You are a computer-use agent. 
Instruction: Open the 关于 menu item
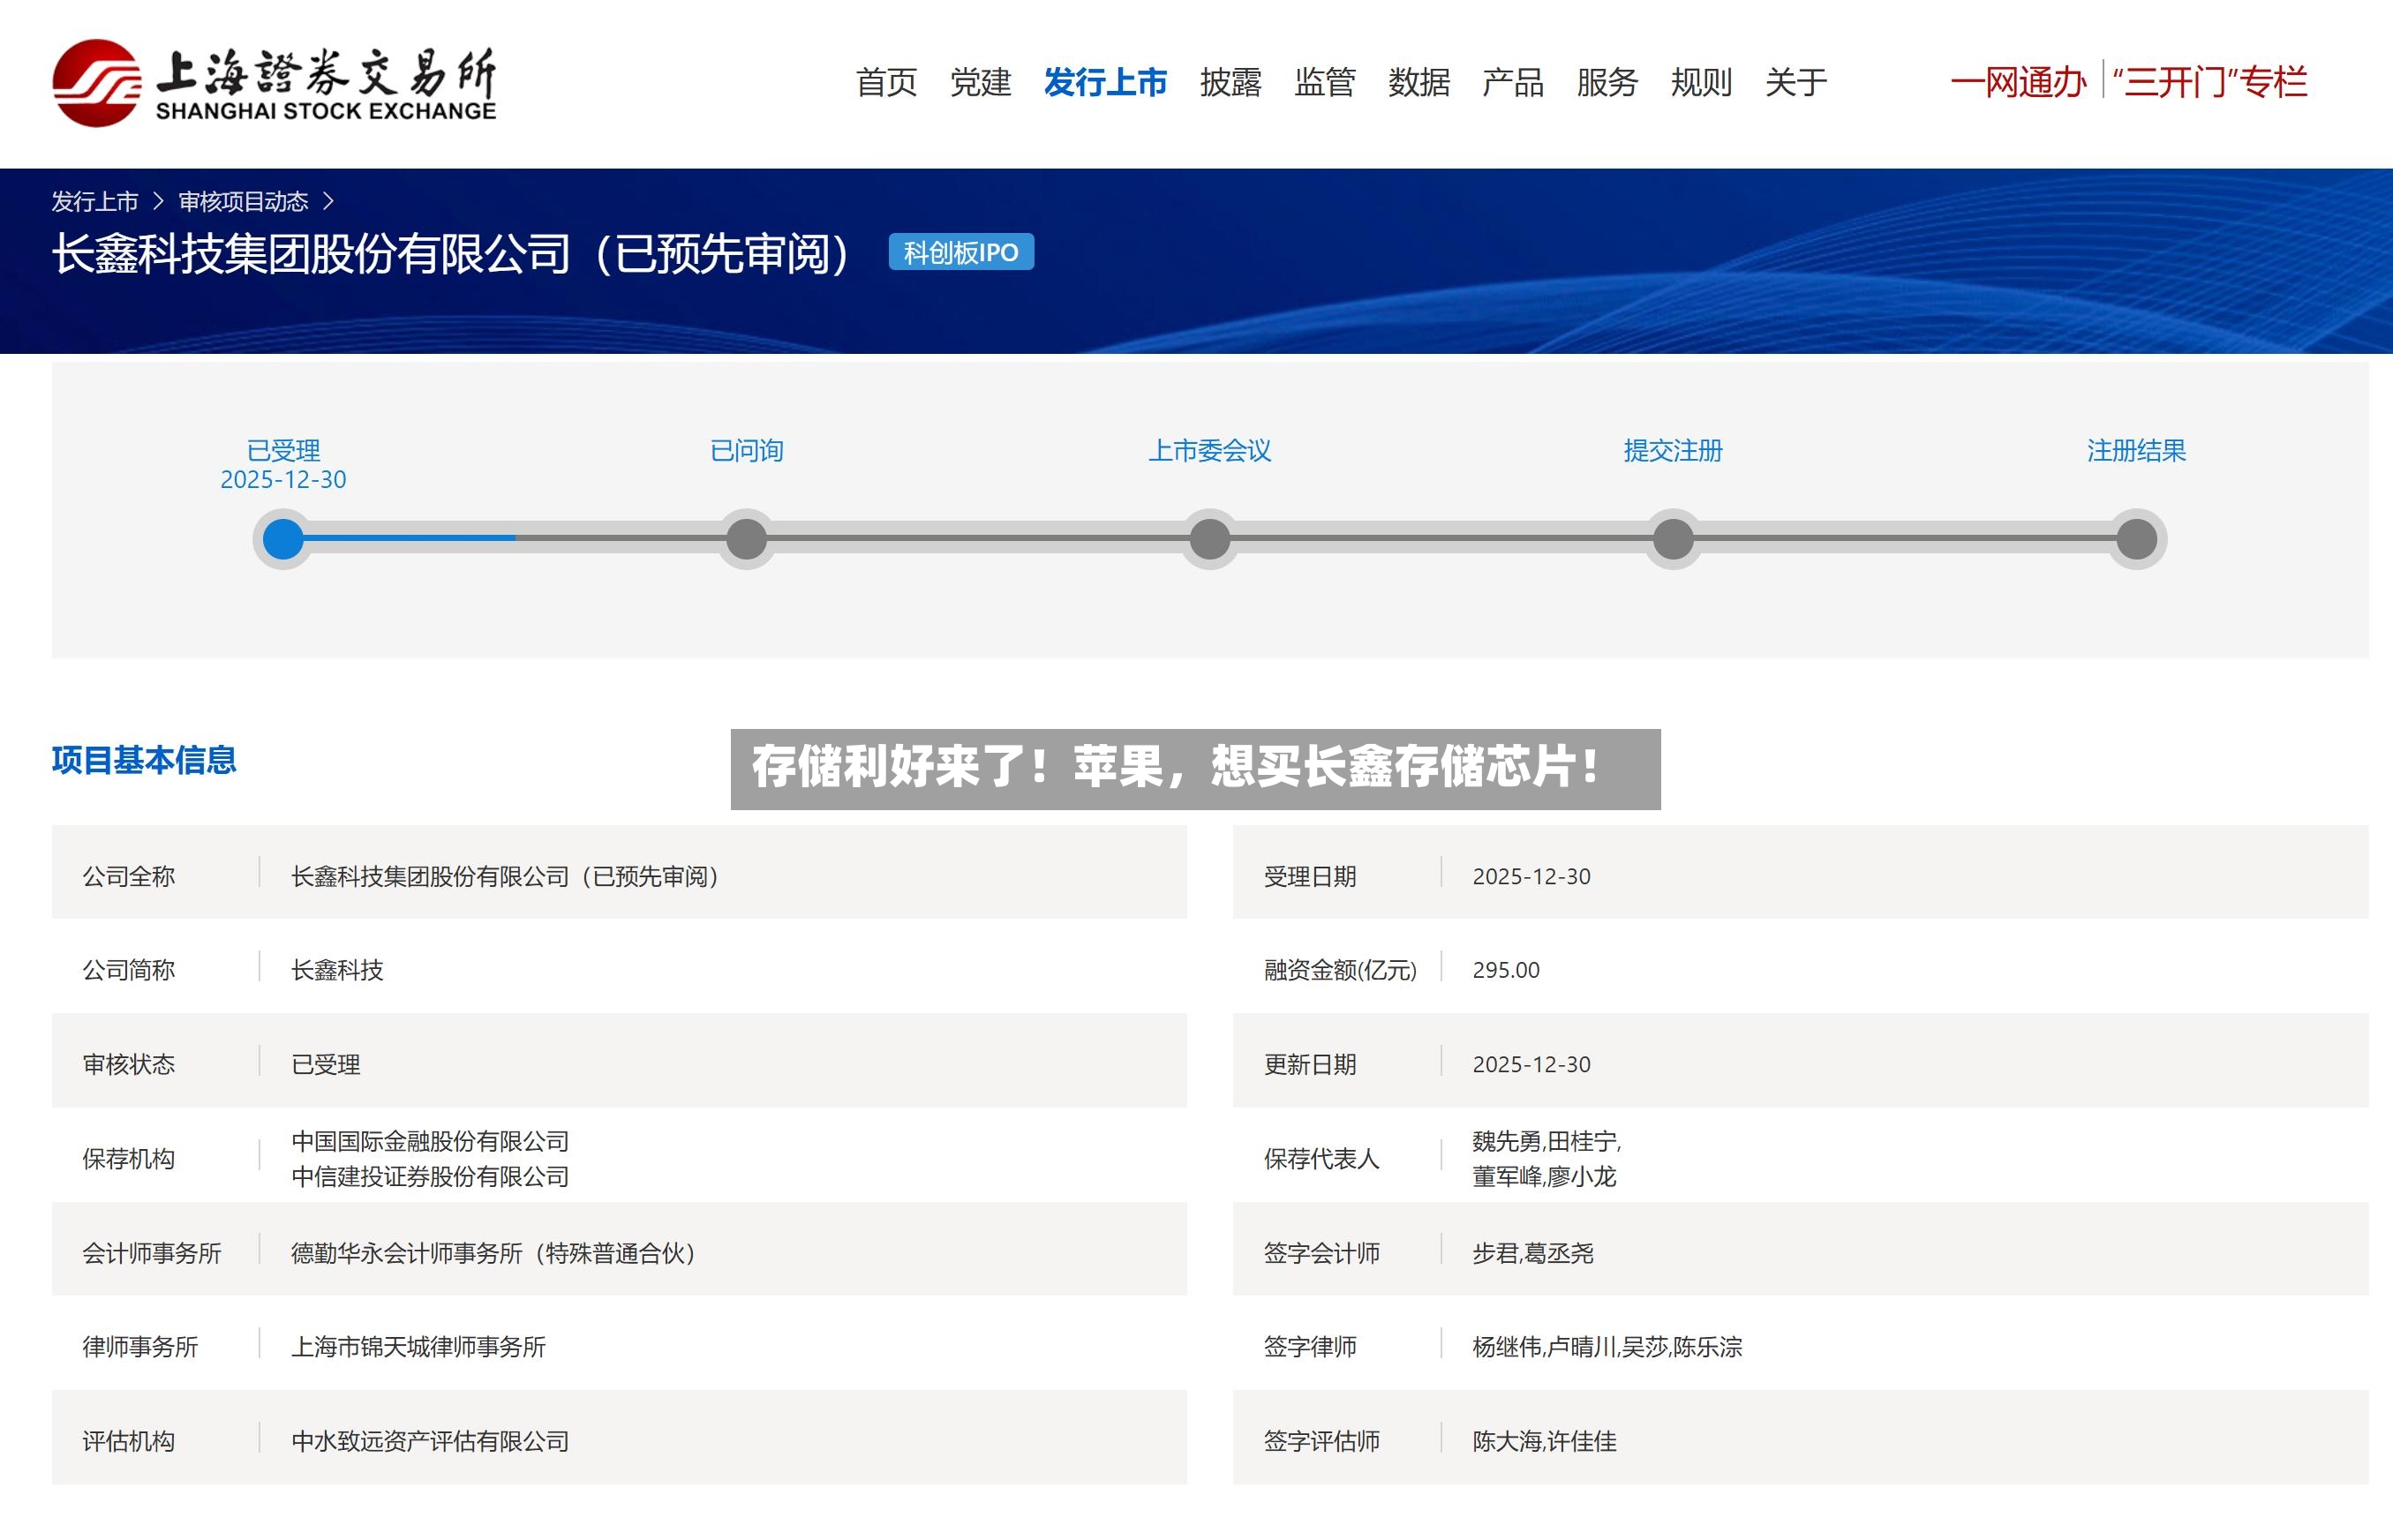point(1795,82)
